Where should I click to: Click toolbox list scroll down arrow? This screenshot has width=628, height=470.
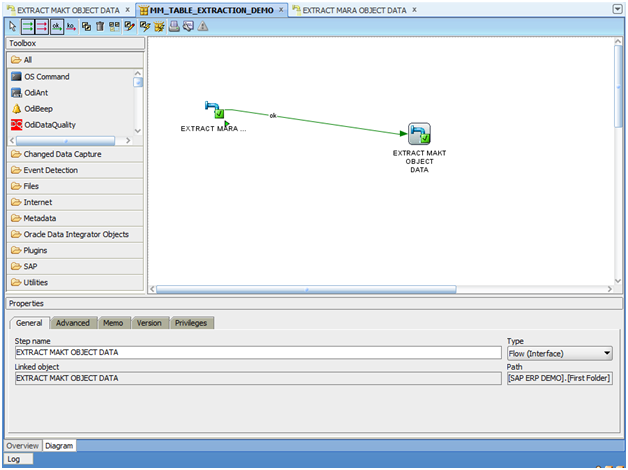click(x=138, y=131)
